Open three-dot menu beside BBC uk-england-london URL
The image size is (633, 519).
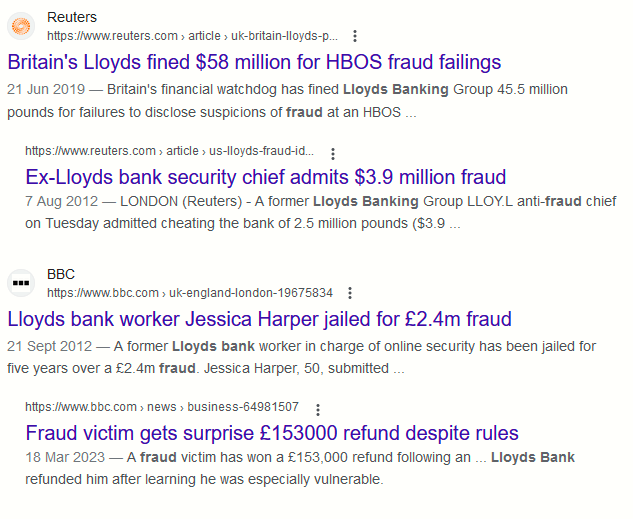point(350,293)
